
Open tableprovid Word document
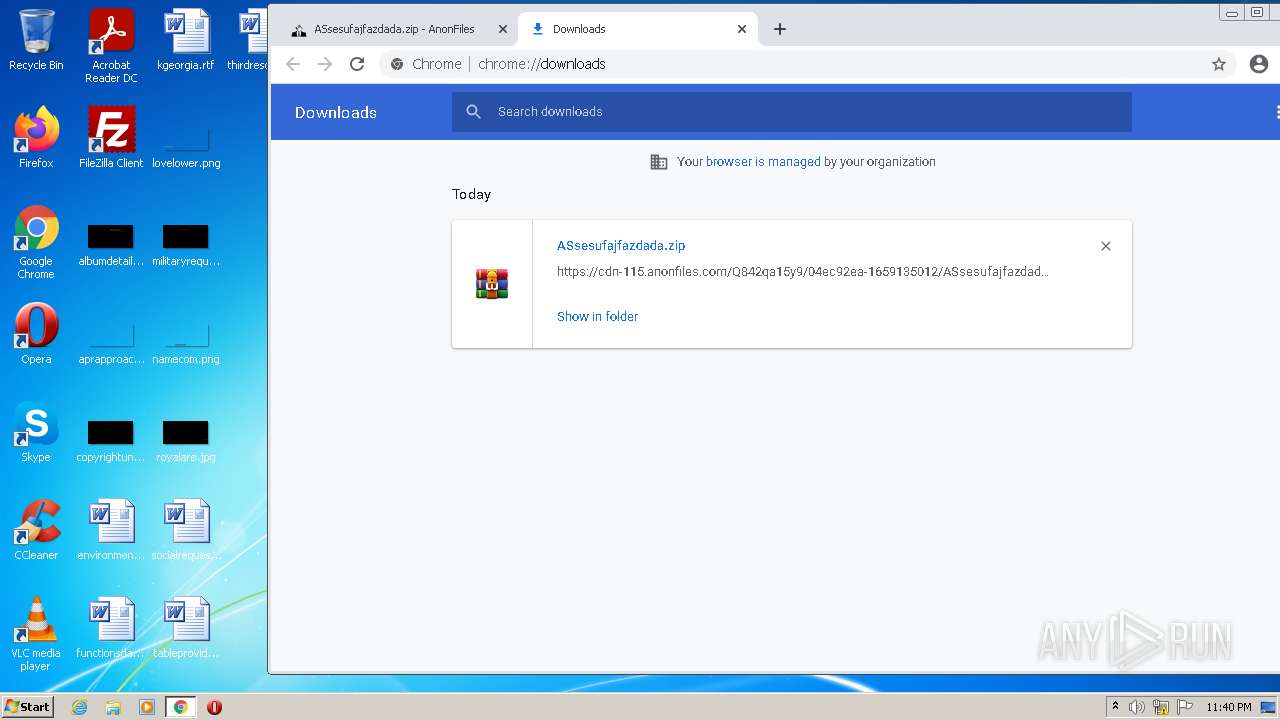[186, 628]
